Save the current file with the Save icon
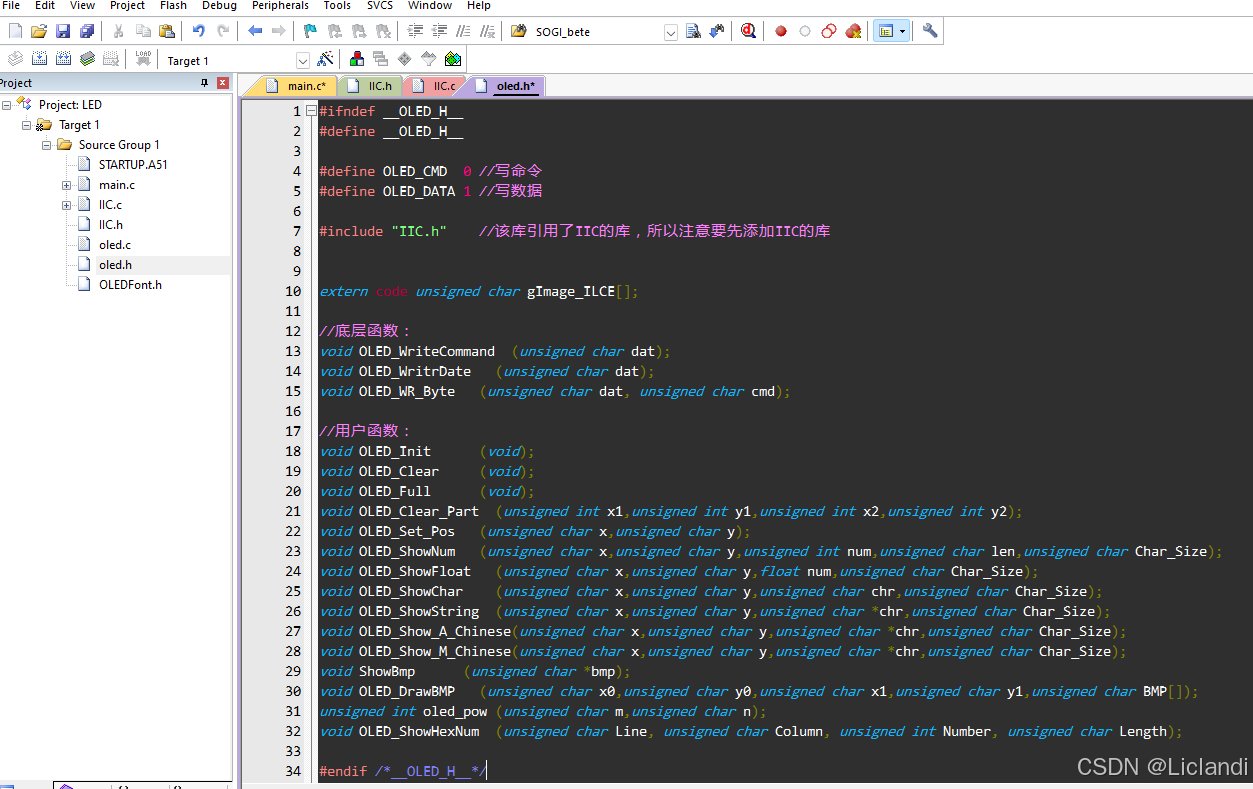Screen dimensions: 1253x789 pos(63,31)
